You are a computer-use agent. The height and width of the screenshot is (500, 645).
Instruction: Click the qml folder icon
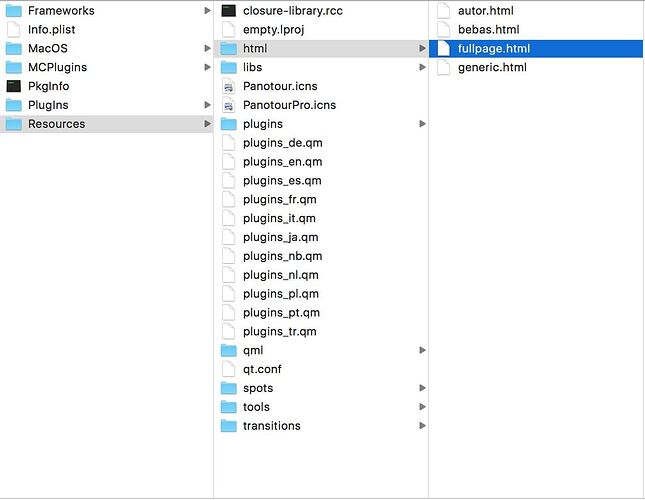coord(229,350)
